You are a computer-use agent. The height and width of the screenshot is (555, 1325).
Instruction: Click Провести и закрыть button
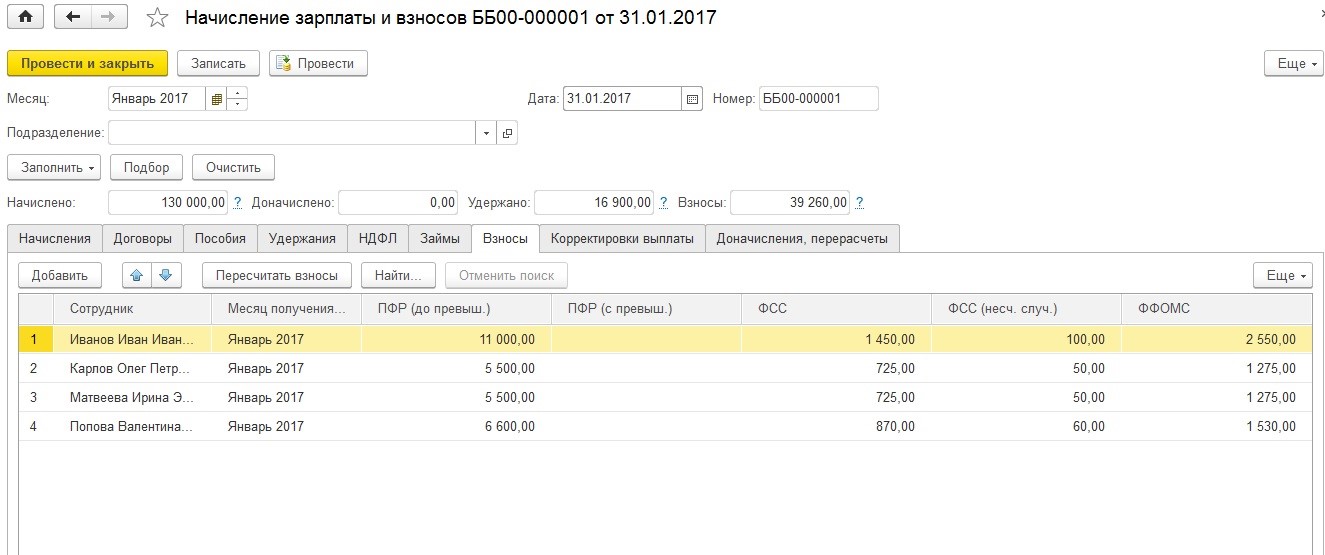pyautogui.click(x=88, y=63)
